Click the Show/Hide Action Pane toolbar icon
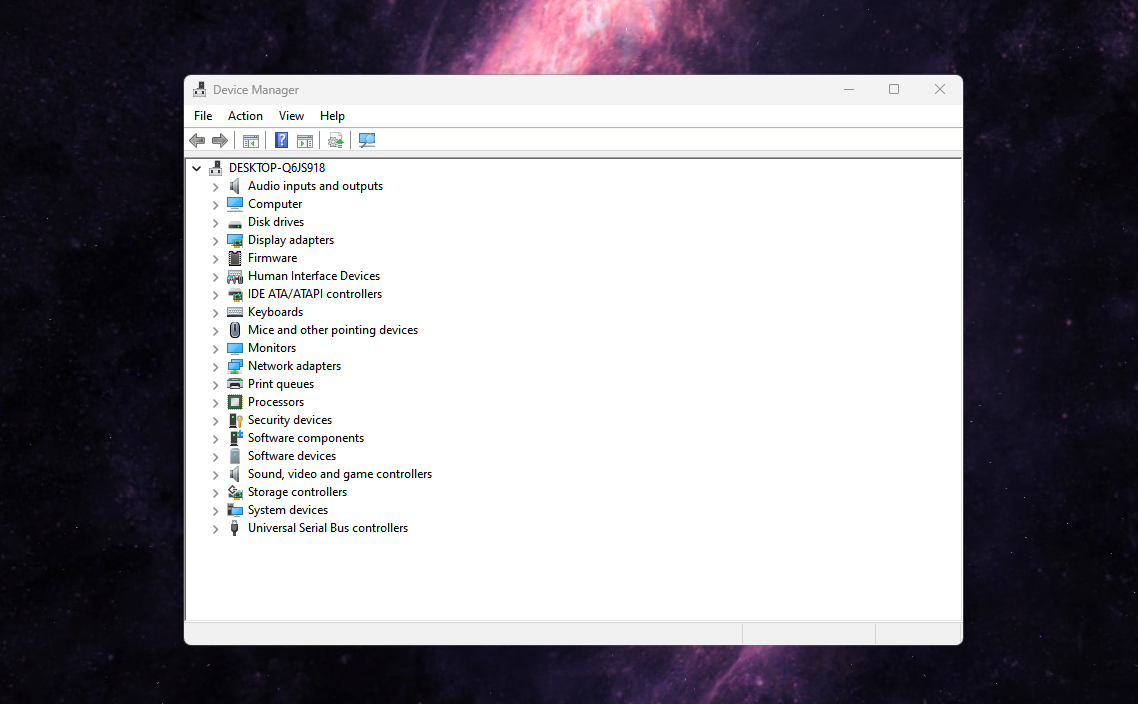This screenshot has height=704, width=1138. point(305,140)
